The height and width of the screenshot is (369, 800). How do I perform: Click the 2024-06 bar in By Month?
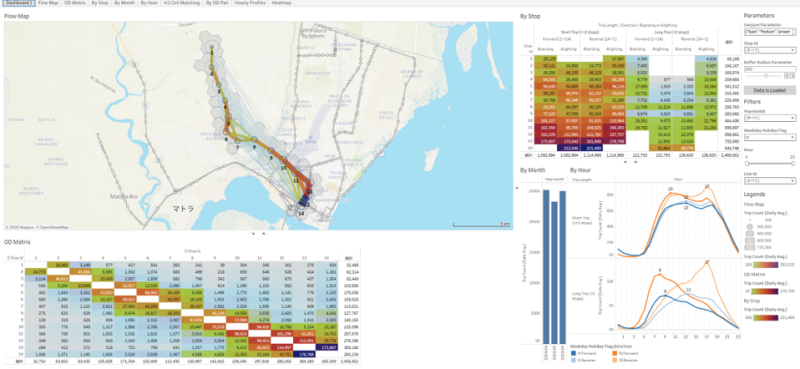(x=562, y=267)
